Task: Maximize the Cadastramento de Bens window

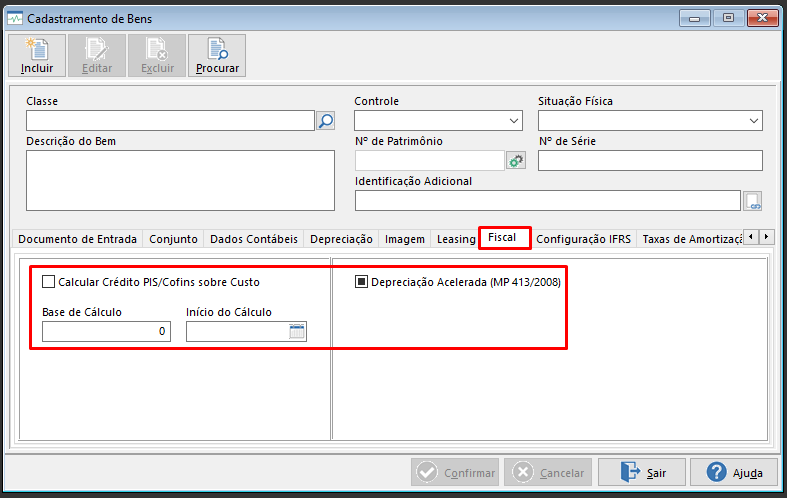Action: click(x=728, y=19)
